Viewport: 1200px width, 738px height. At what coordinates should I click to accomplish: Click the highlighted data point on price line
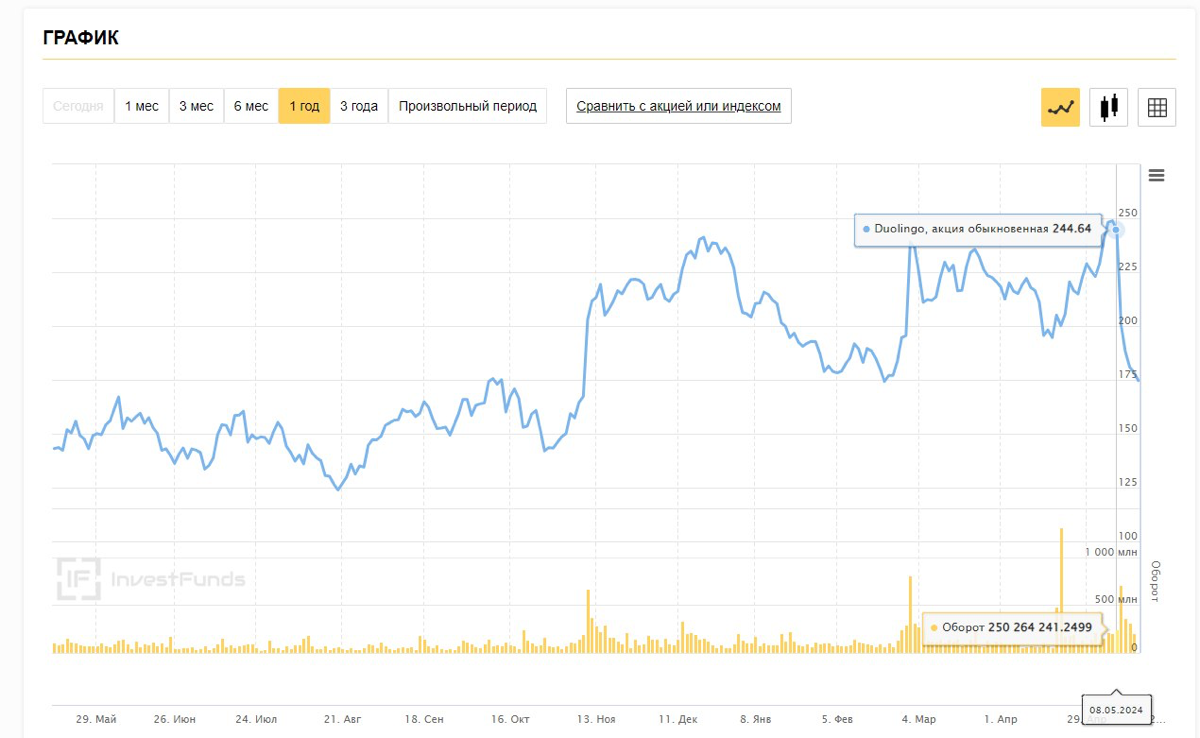click(1116, 229)
